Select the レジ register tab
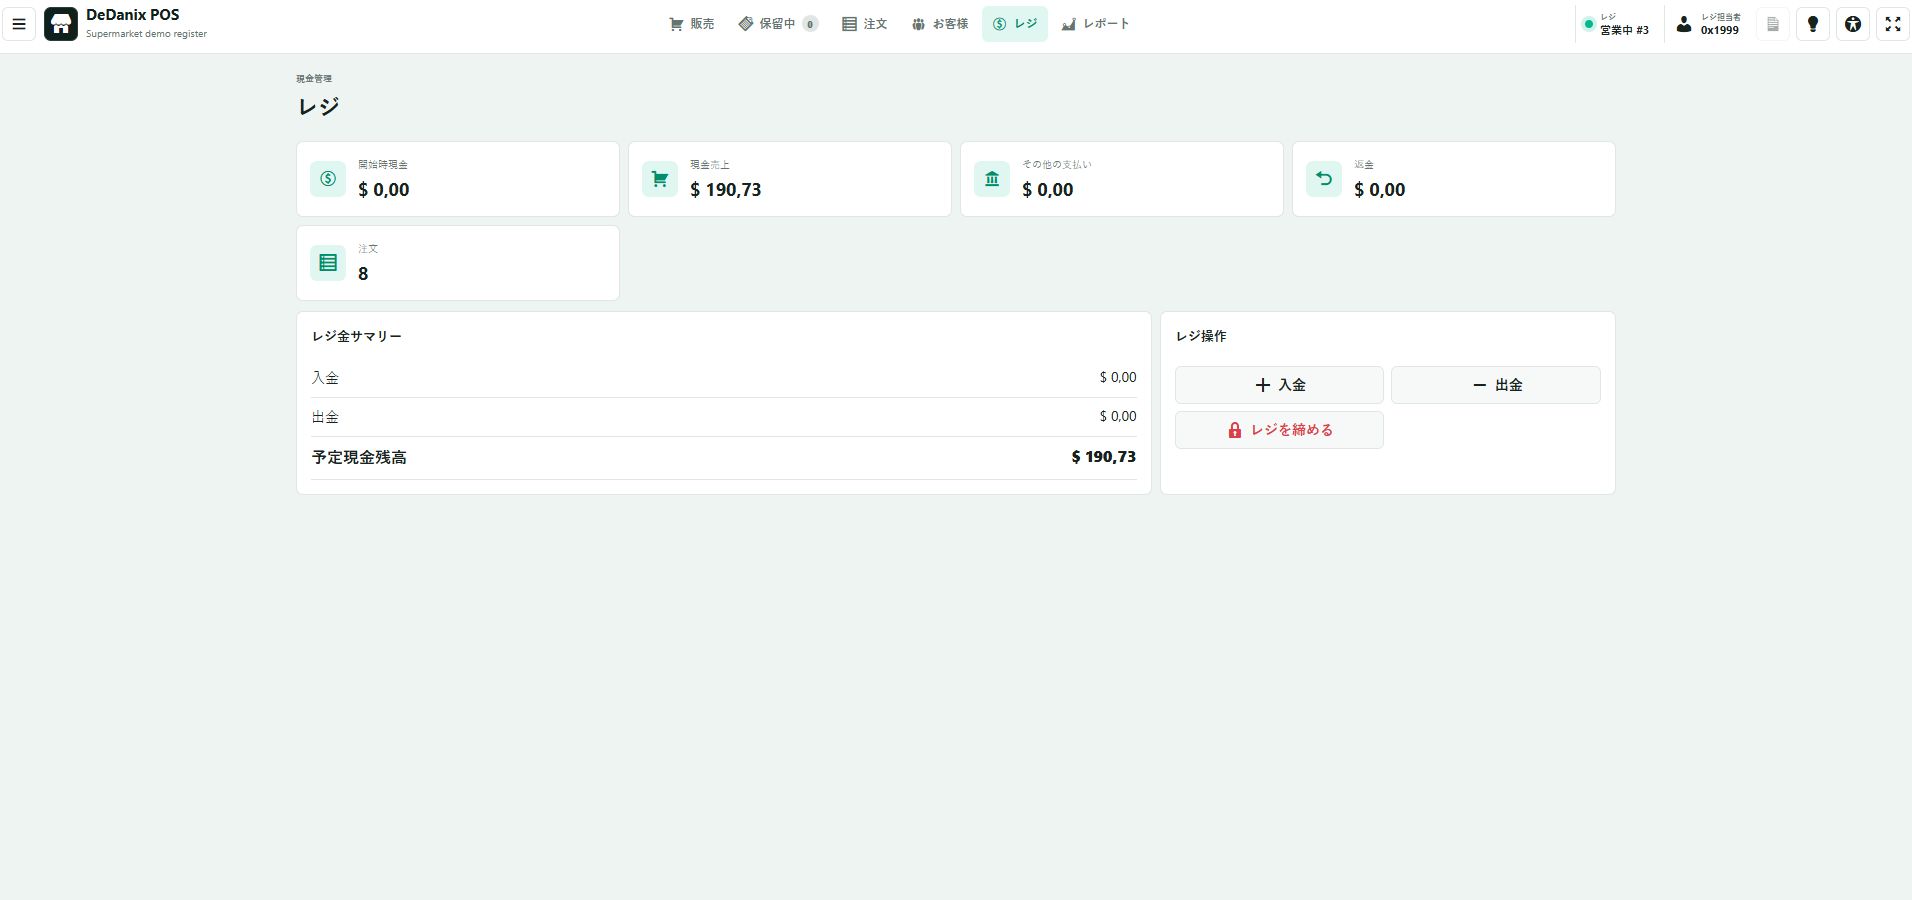Screen dimensions: 1912x900 click(1014, 24)
